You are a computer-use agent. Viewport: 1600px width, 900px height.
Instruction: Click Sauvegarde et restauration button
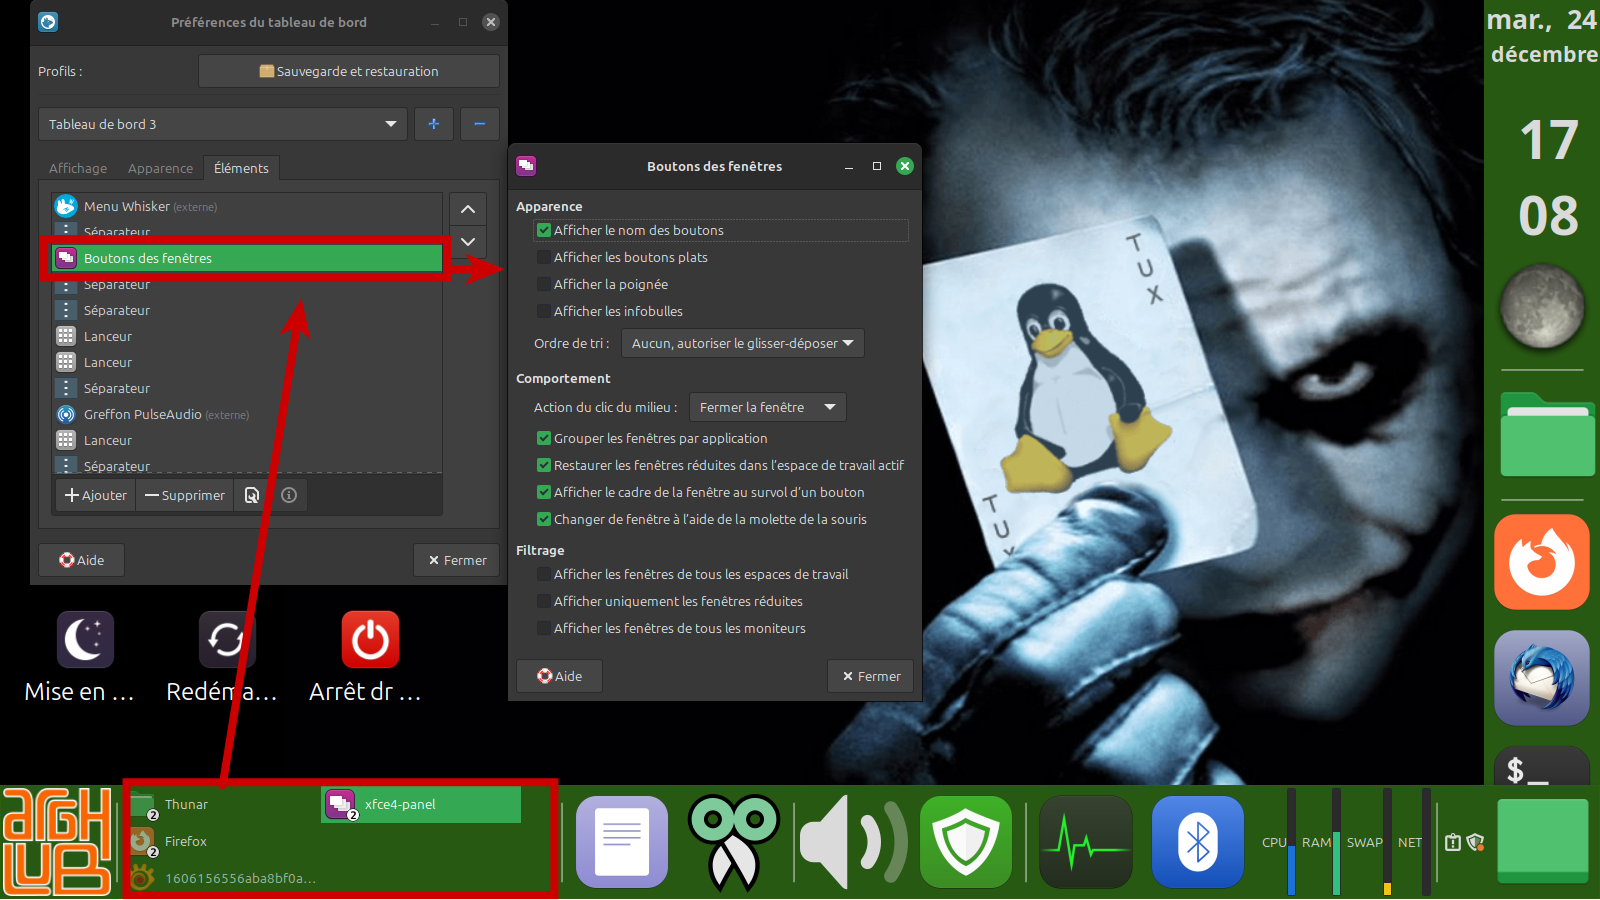(x=349, y=71)
